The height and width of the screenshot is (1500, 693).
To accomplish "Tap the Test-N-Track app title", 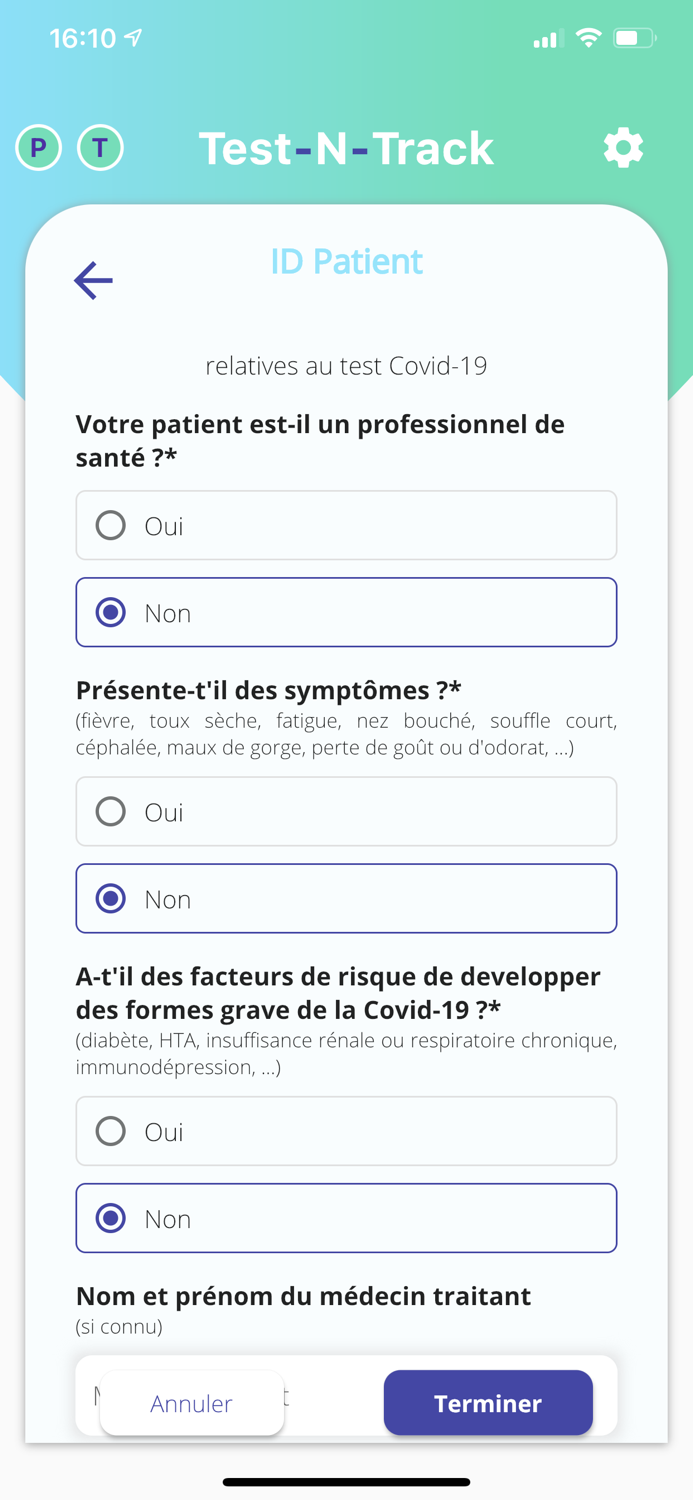I will [x=346, y=148].
